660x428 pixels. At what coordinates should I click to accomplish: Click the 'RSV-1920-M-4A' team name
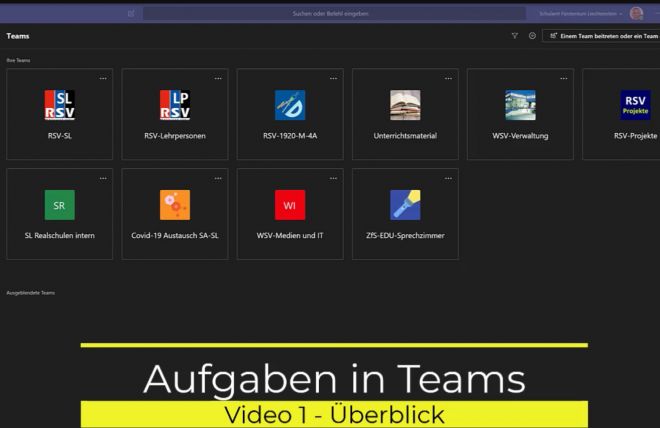coord(290,136)
